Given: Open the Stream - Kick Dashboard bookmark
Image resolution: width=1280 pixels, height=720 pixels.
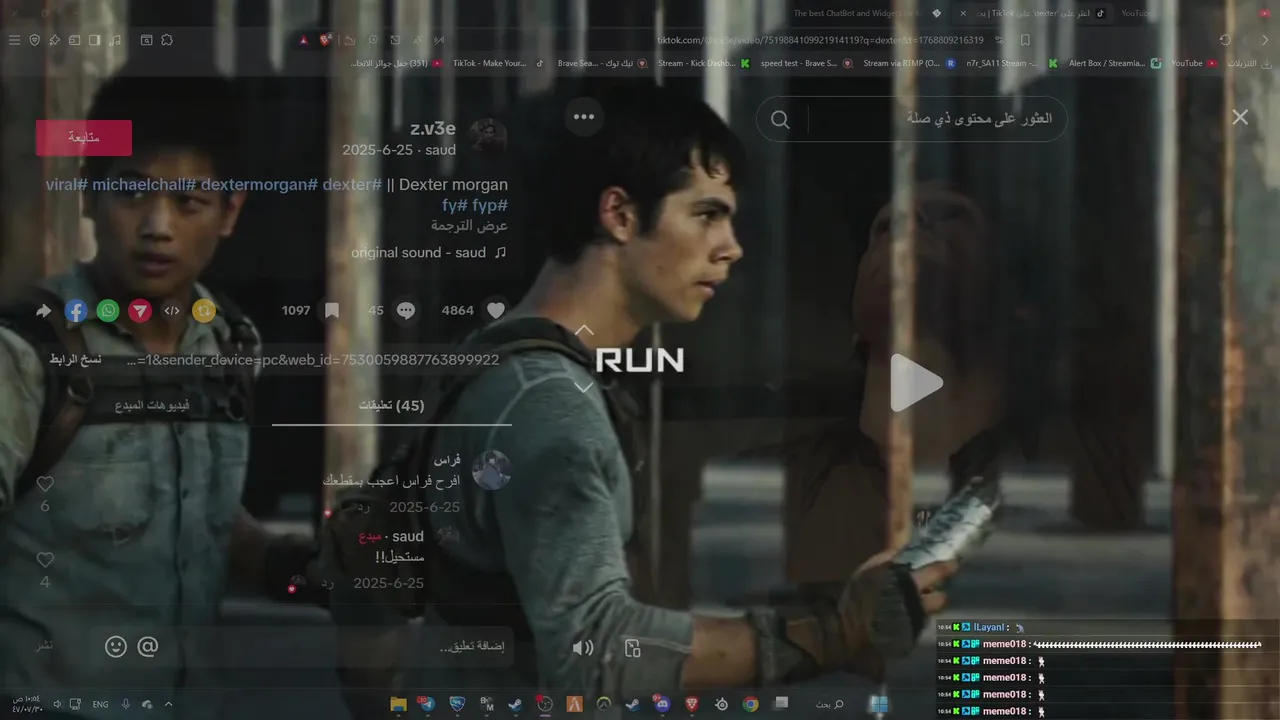Looking at the screenshot, I should point(703,63).
